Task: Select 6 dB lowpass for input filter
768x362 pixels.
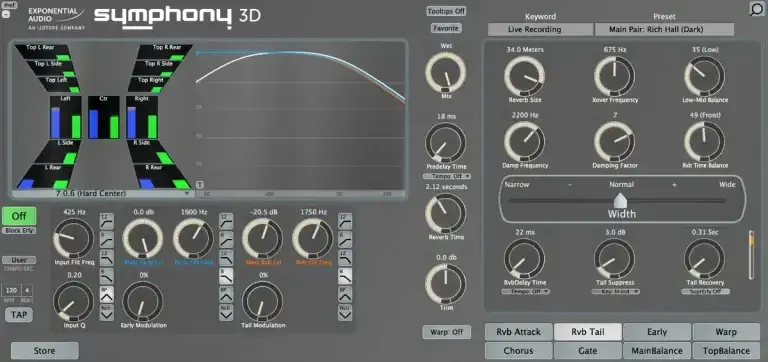Action: click(107, 276)
